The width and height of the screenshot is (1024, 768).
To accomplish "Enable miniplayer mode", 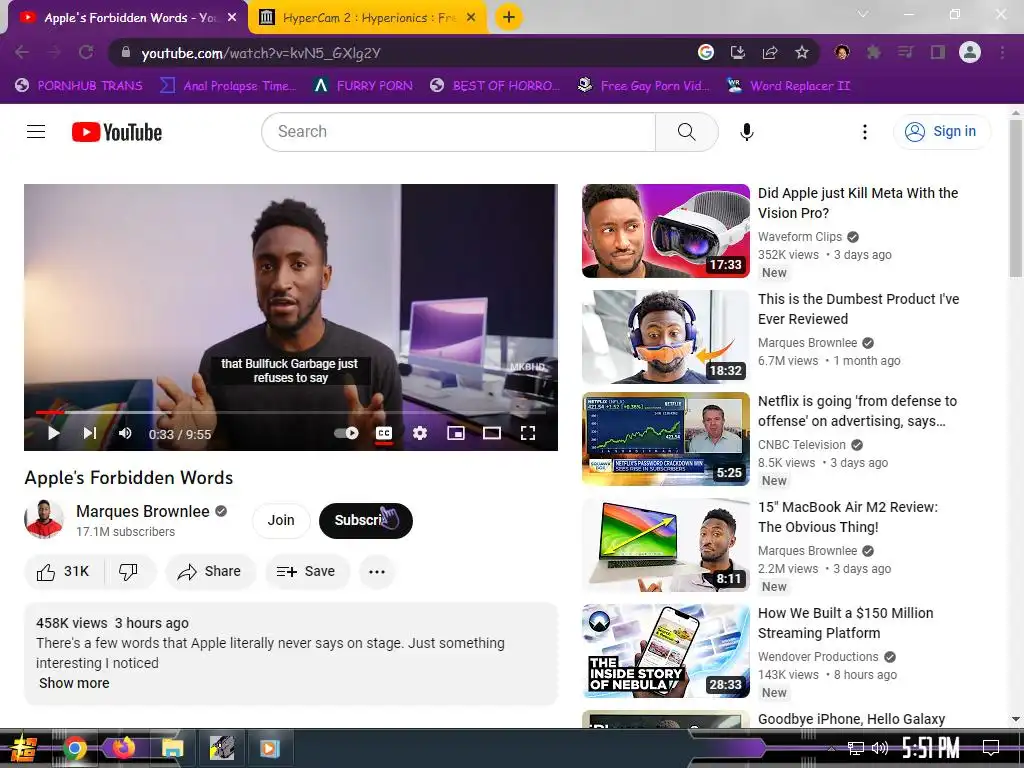I will (x=456, y=433).
